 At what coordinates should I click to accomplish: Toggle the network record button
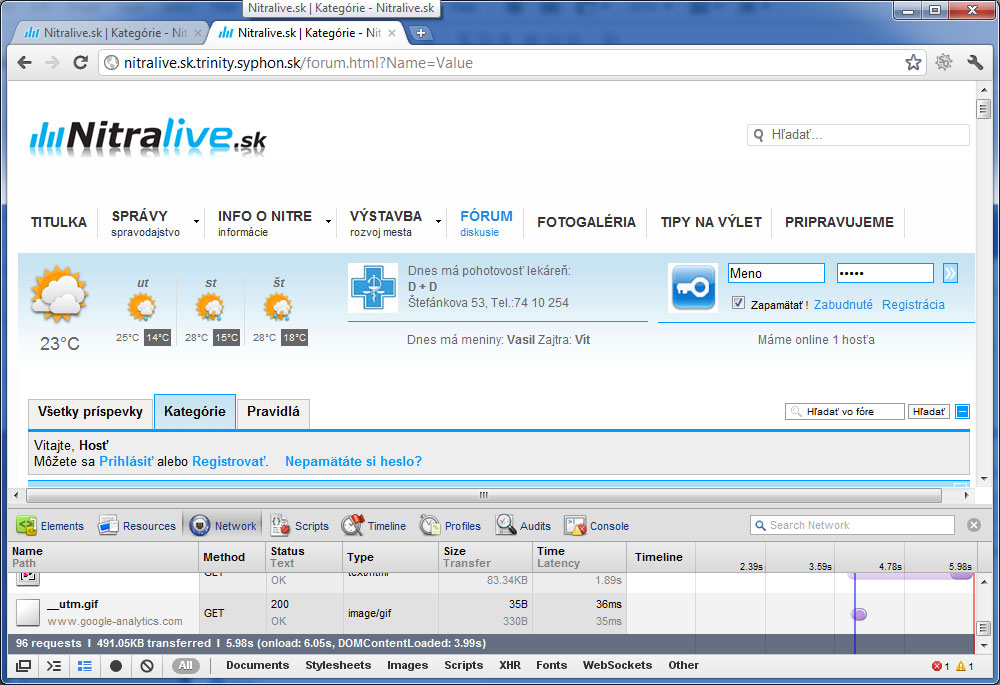(x=116, y=666)
